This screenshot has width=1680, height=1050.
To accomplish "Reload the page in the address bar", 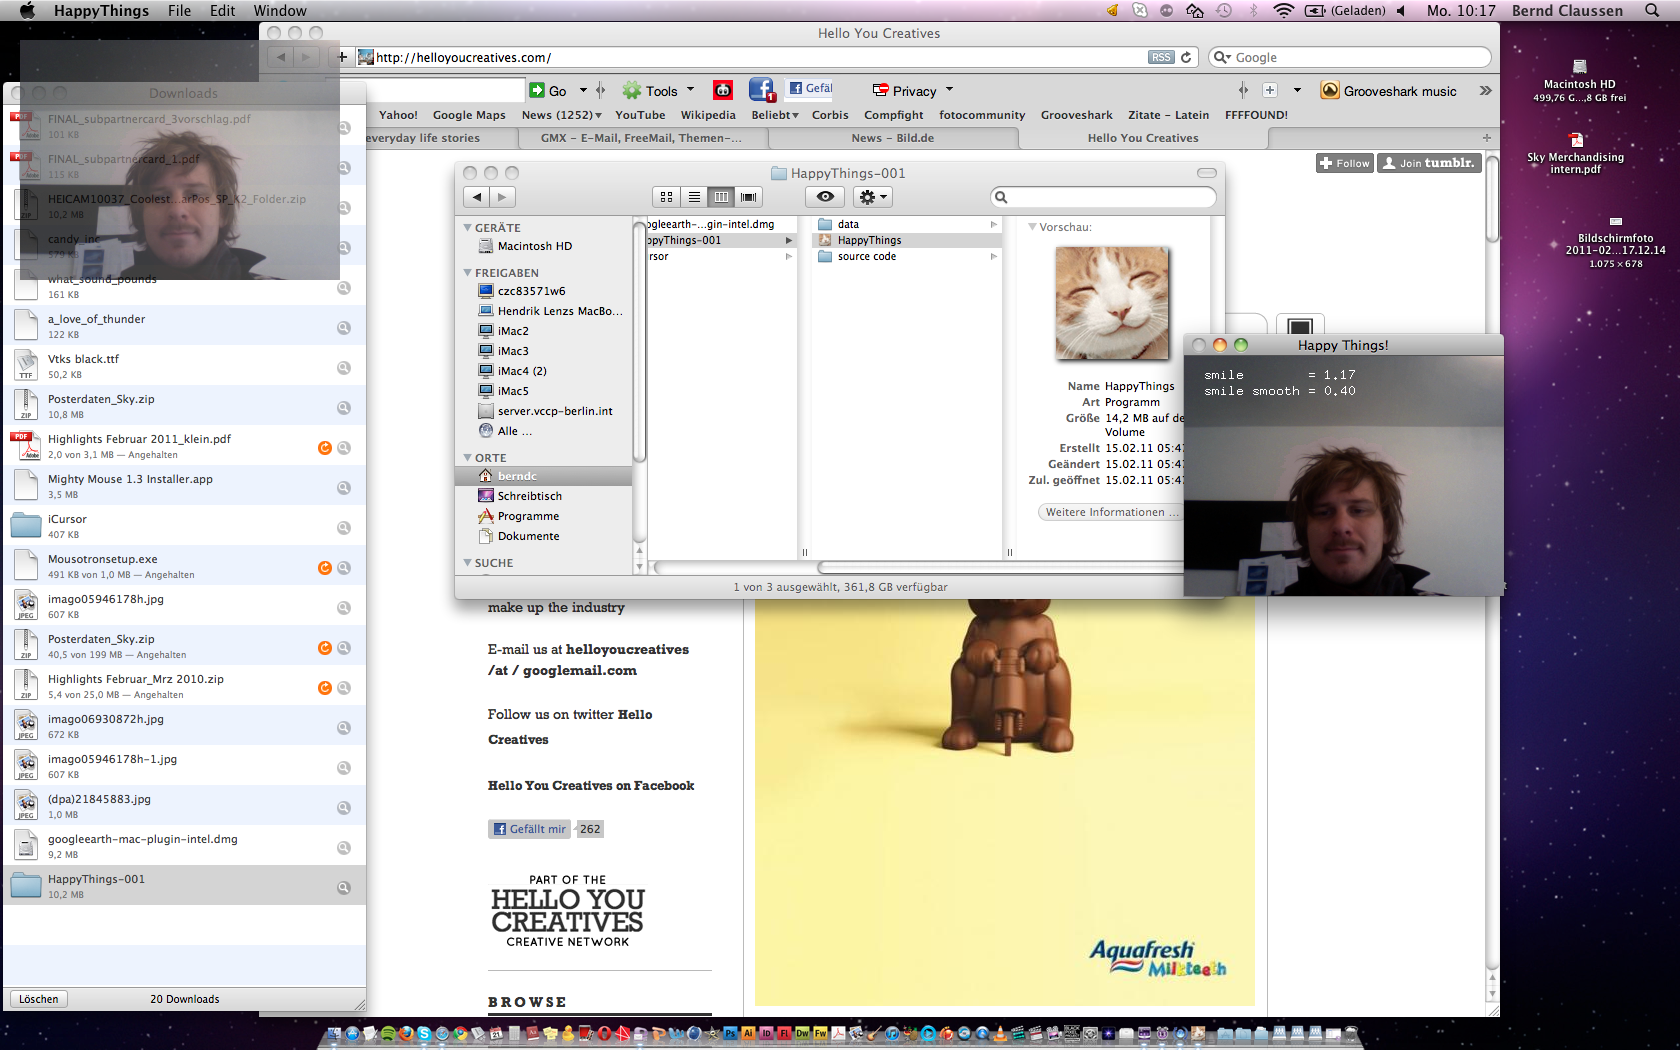I will [1186, 58].
